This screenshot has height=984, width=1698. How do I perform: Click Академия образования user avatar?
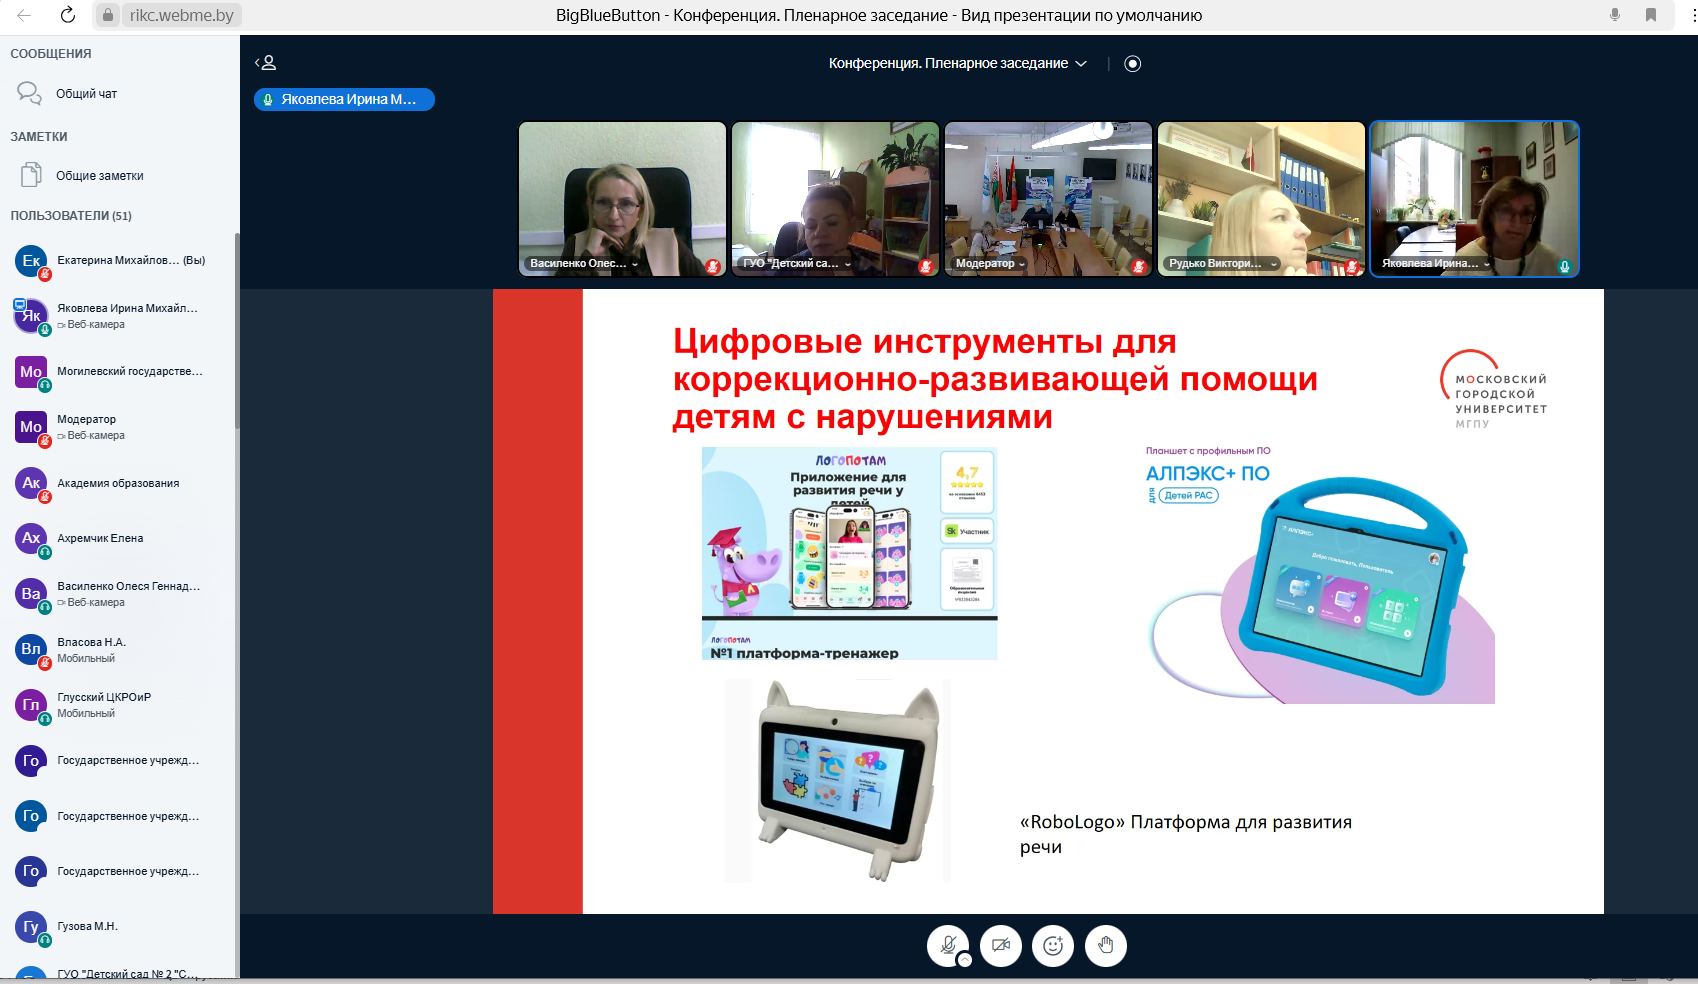(x=31, y=483)
